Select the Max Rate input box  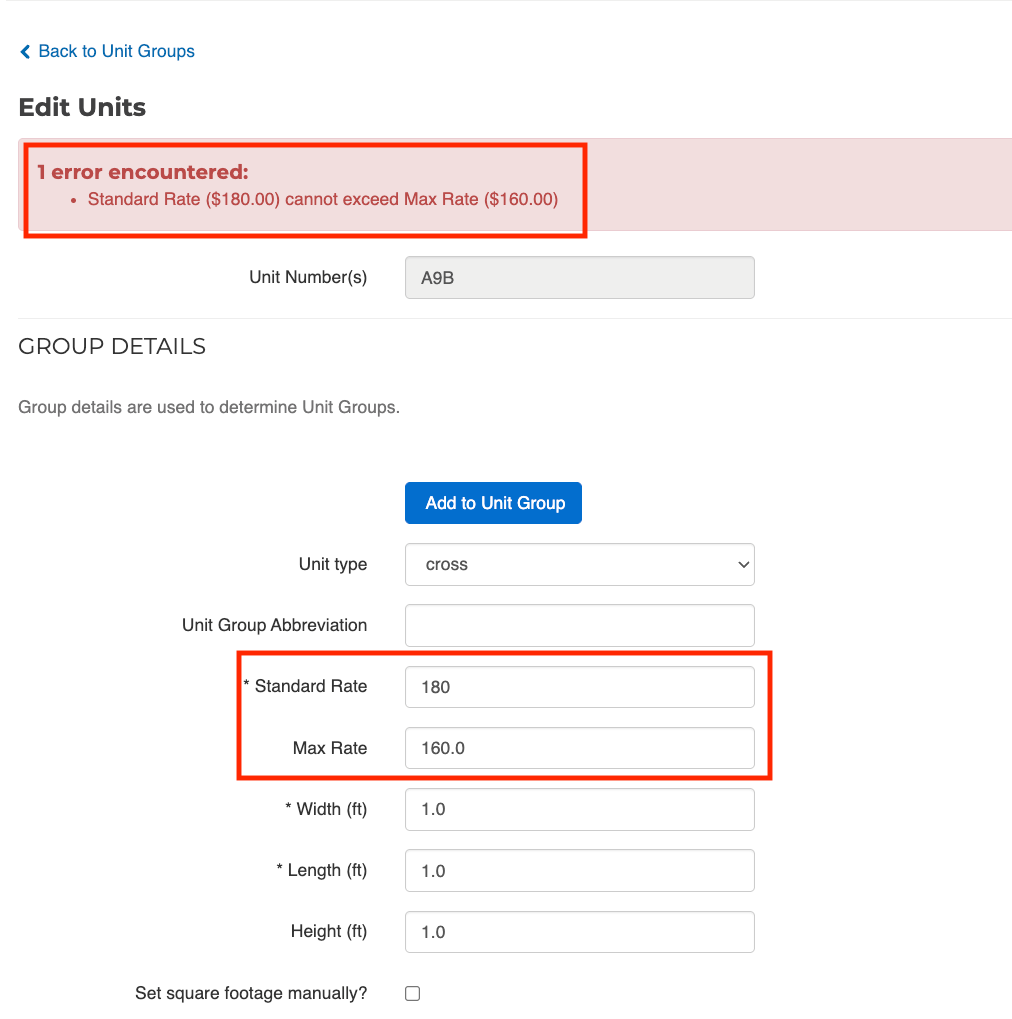click(x=579, y=748)
